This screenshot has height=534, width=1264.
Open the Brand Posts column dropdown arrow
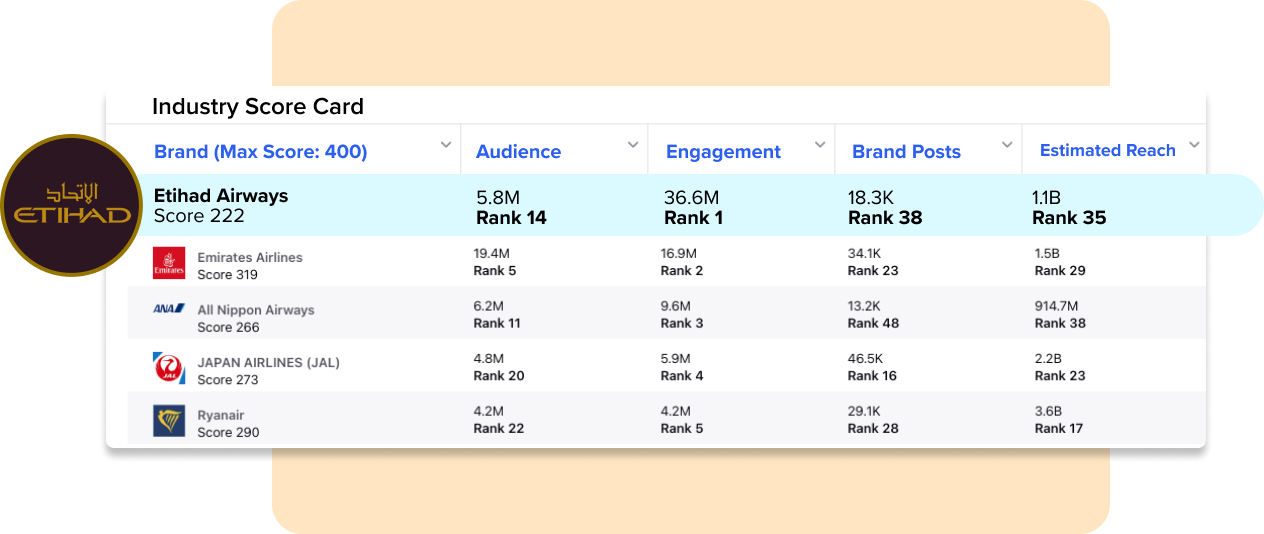pyautogui.click(x=1007, y=146)
